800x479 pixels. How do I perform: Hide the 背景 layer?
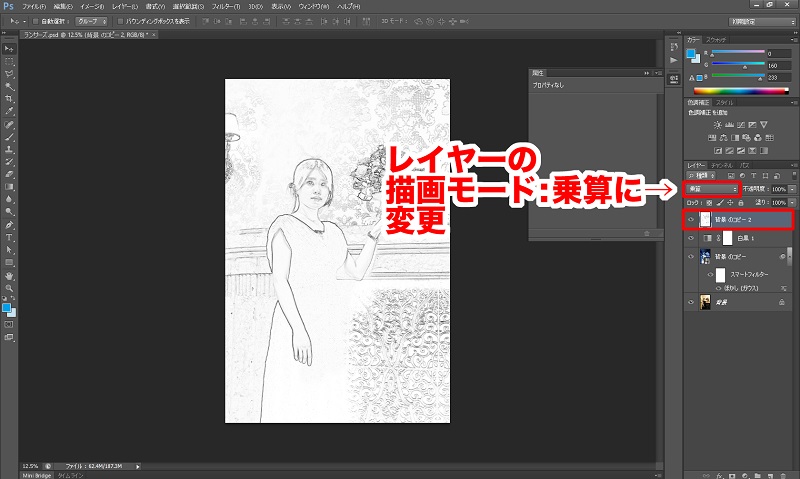click(691, 302)
